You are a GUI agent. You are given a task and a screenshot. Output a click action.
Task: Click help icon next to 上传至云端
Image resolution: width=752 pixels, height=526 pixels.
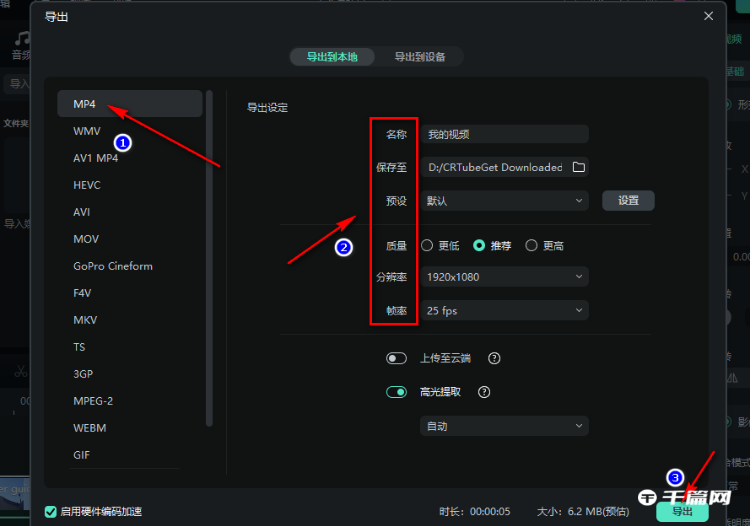[494, 359]
